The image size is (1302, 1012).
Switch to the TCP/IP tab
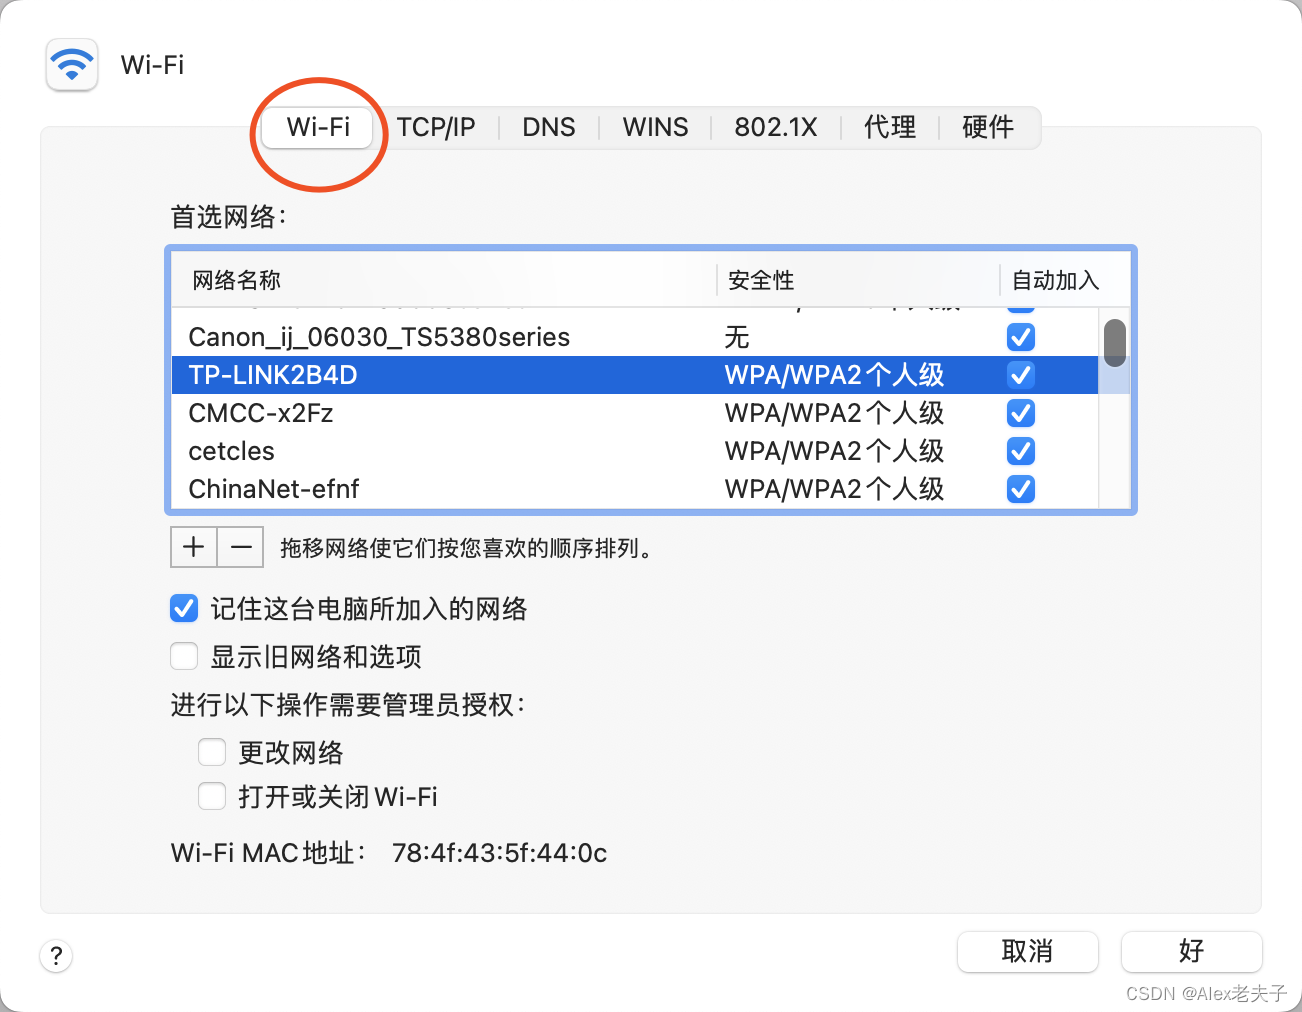(x=436, y=127)
